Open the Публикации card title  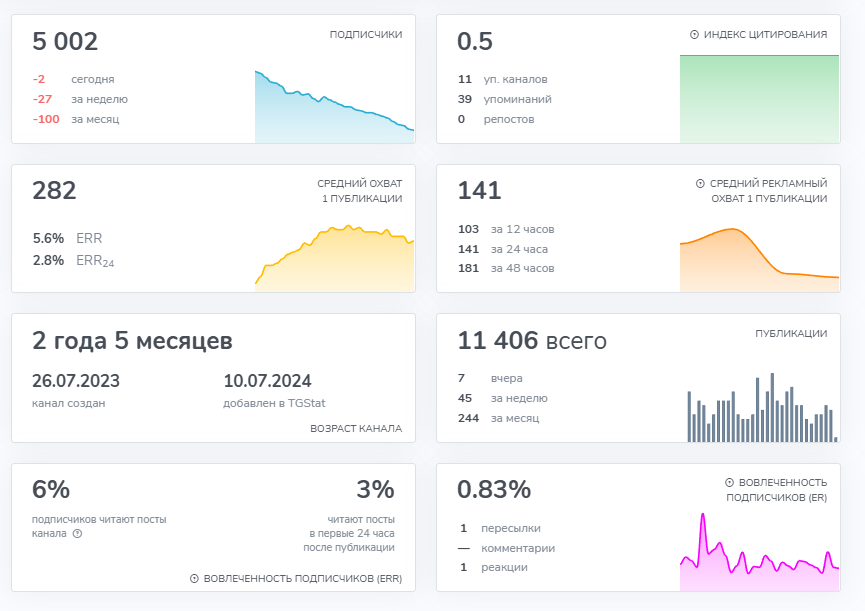(790, 334)
